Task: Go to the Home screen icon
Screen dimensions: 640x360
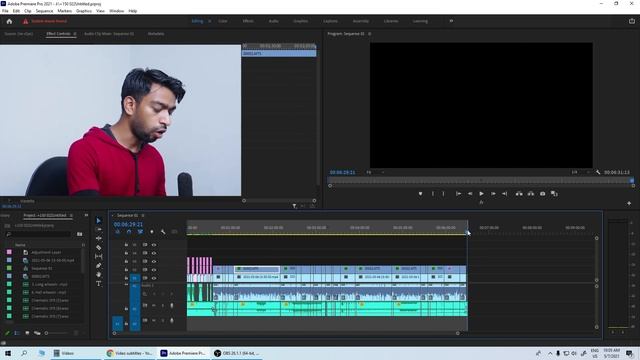Action: click(x=9, y=21)
